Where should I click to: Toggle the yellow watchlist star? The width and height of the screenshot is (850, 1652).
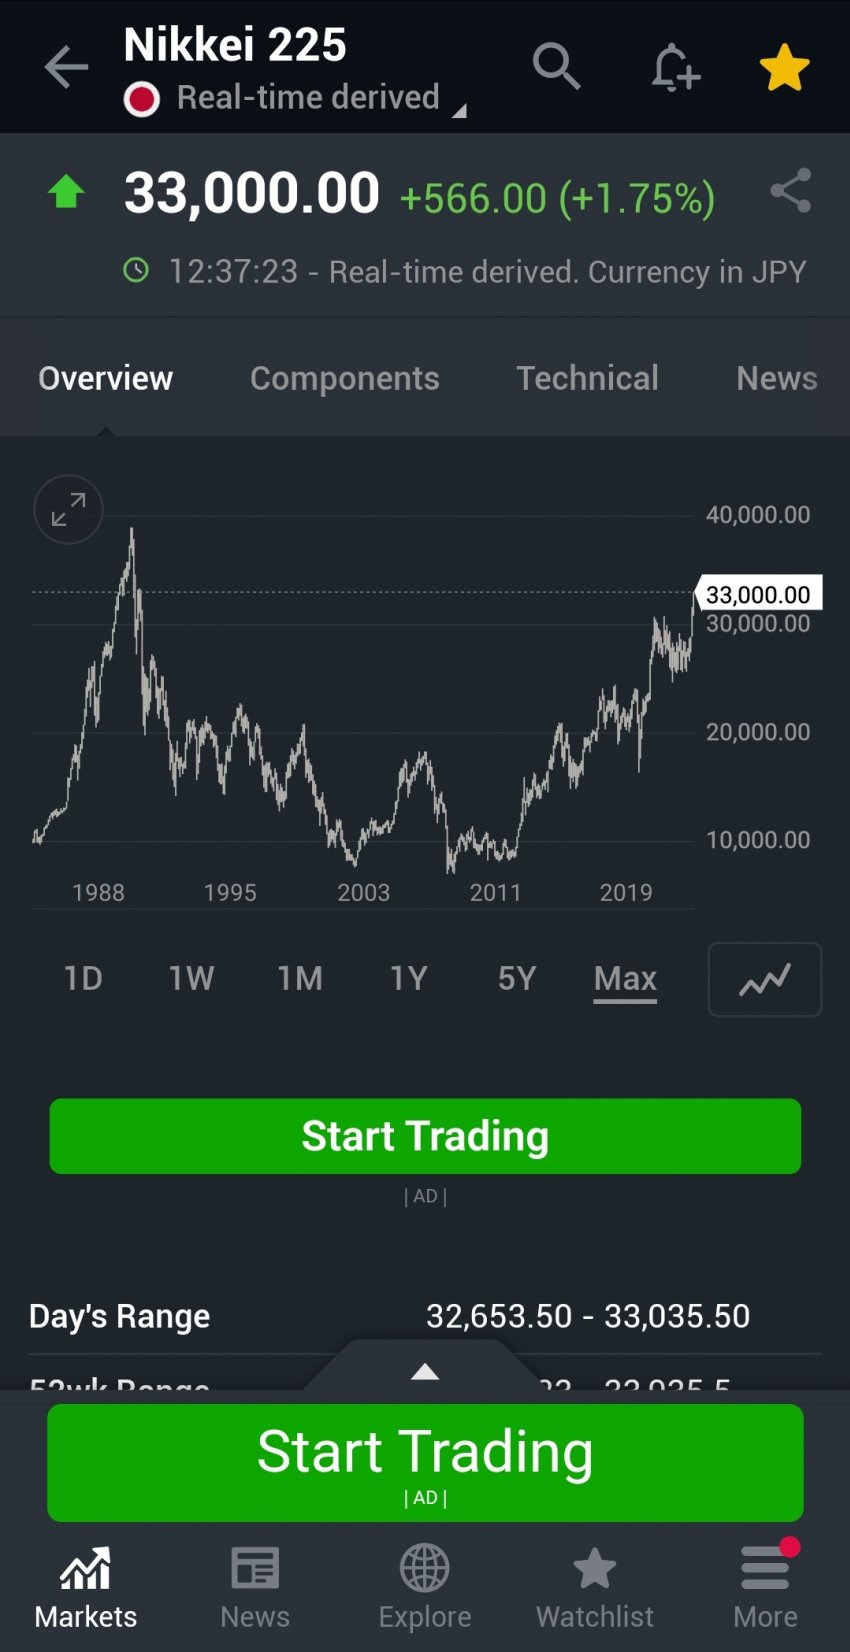click(x=784, y=68)
